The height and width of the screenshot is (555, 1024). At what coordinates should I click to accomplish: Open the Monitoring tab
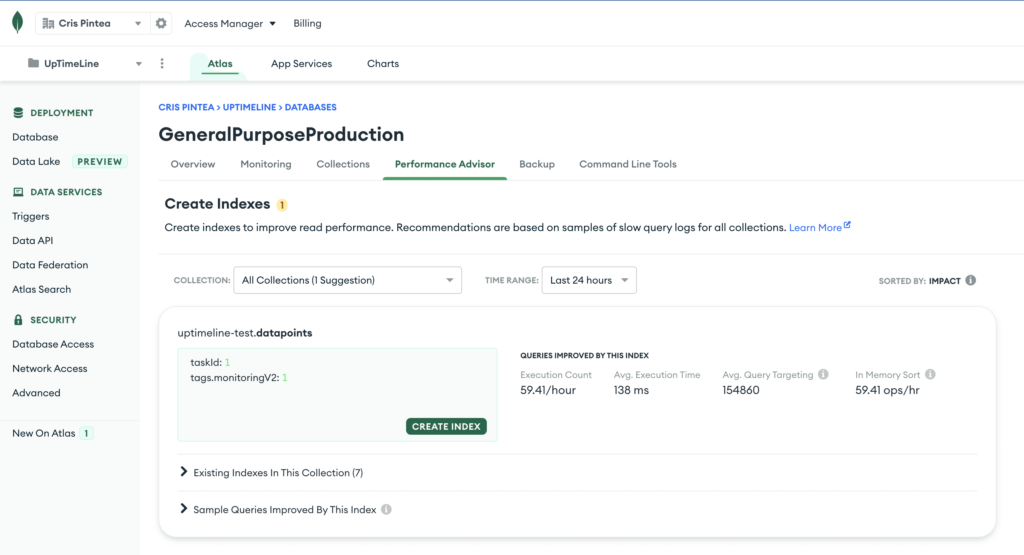(266, 165)
